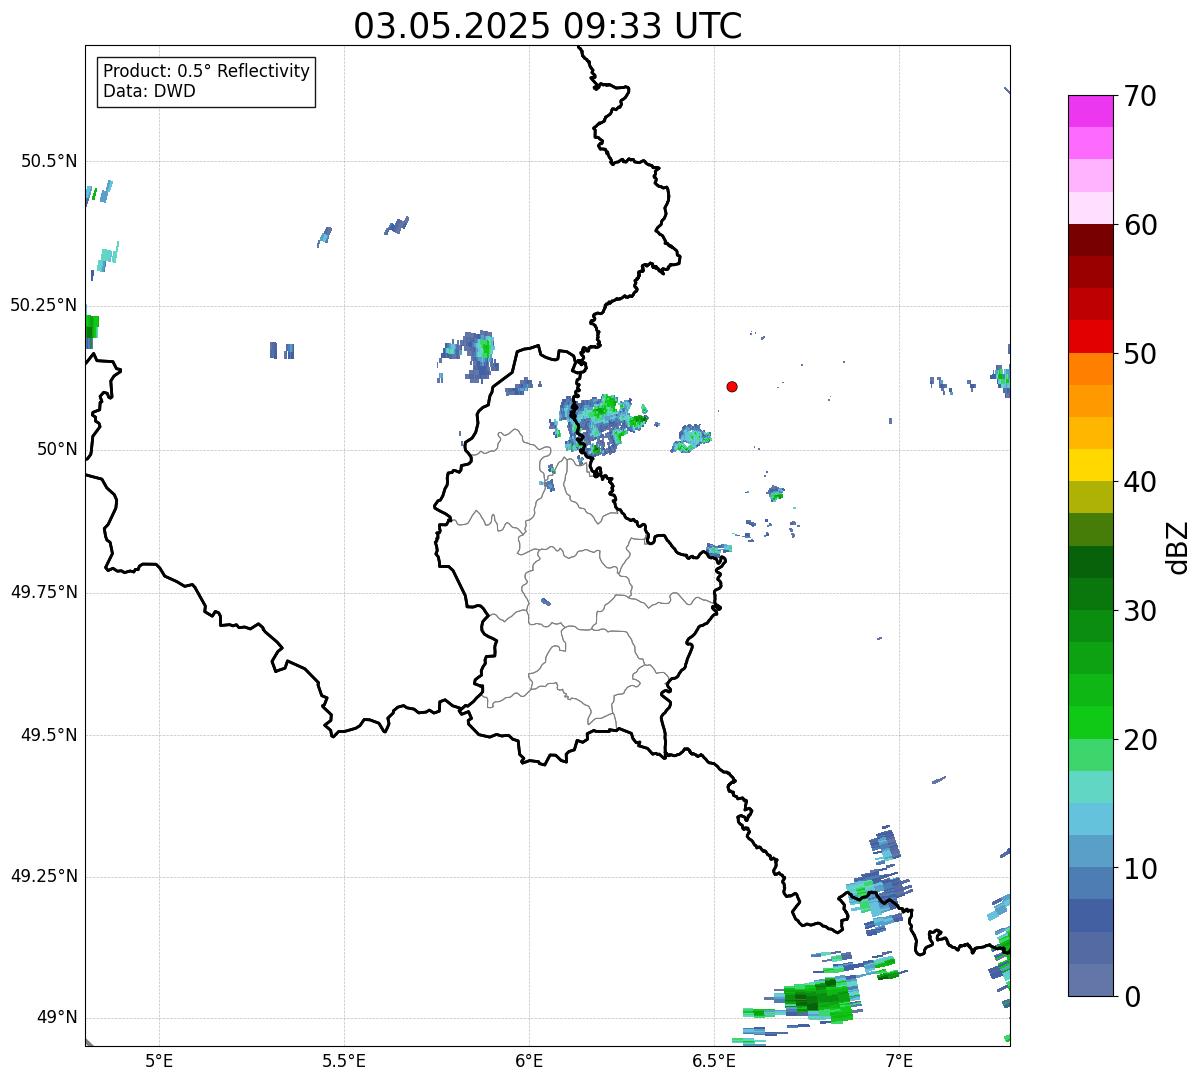Click the 5.5°E longitude label
Screen dimensions: 1202x1081
click(344, 1060)
